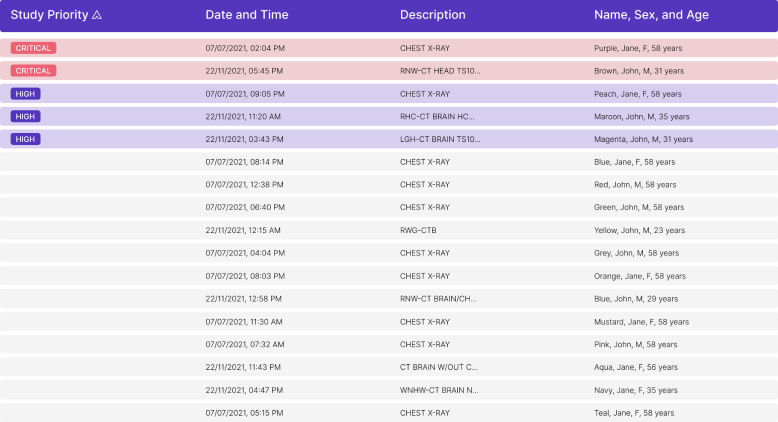Click the HIGH badge for Peach, Jane

point(25,94)
